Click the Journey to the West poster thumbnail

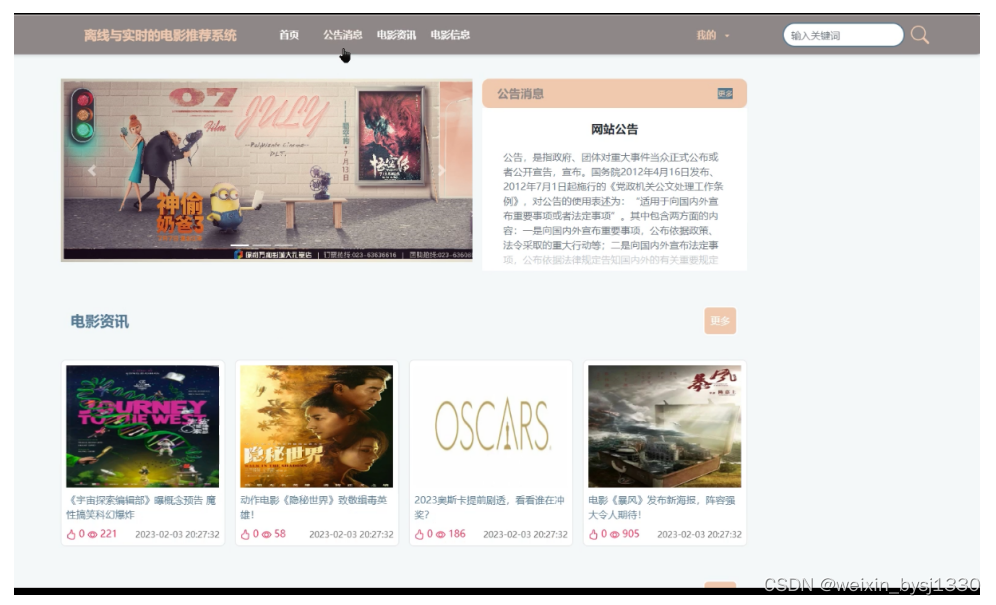point(142,426)
